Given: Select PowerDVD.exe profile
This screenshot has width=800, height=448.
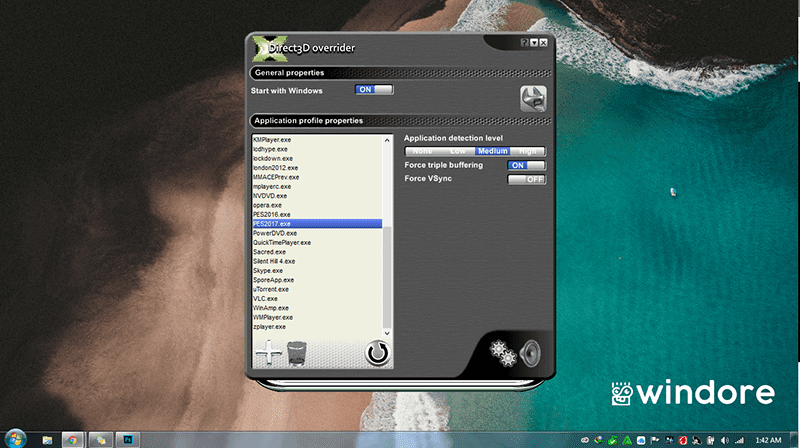Looking at the screenshot, I should [x=317, y=233].
